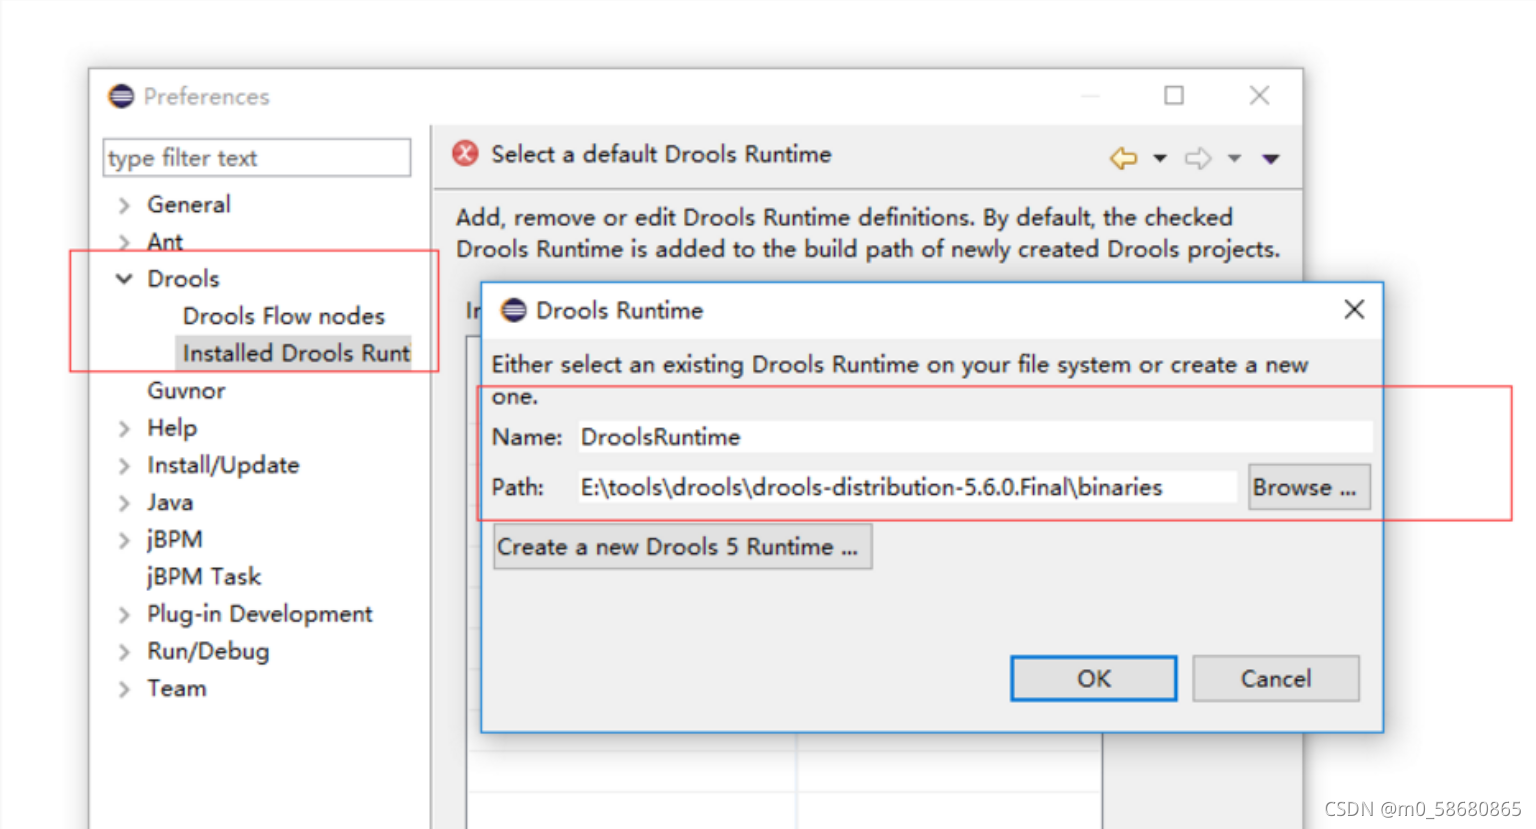1536x829 pixels.
Task: Maximize the Preferences window
Action: click(x=1174, y=95)
